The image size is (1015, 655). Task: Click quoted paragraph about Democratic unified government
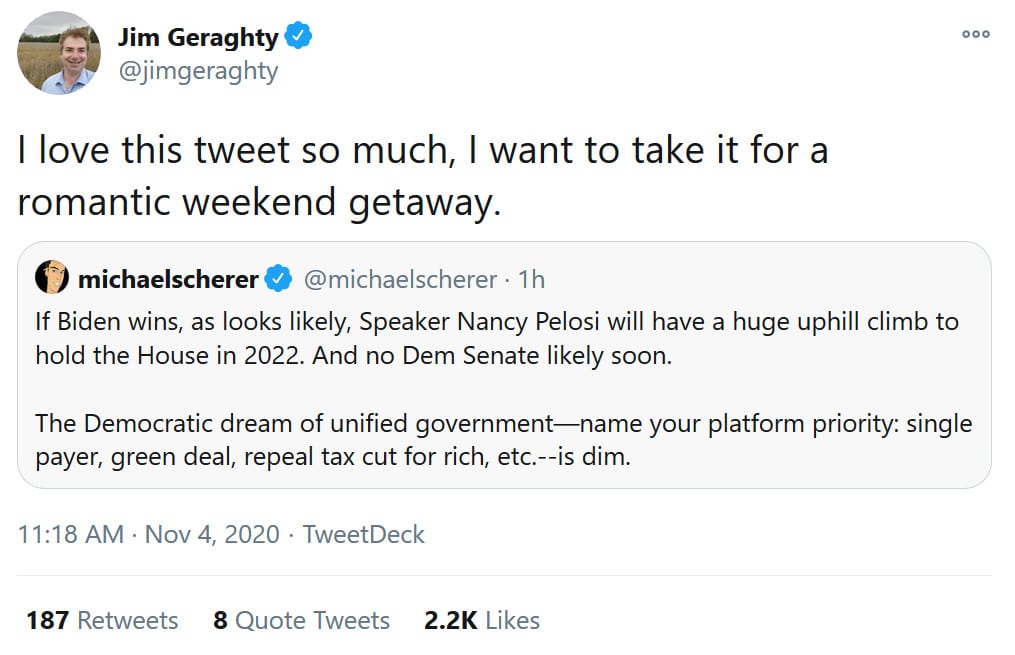coord(503,439)
